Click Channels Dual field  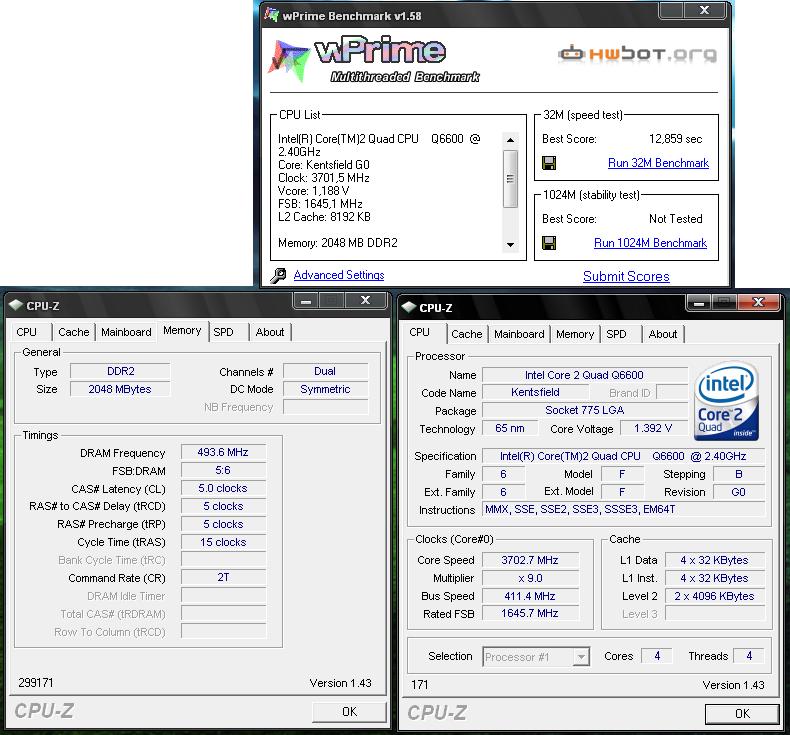click(325, 371)
